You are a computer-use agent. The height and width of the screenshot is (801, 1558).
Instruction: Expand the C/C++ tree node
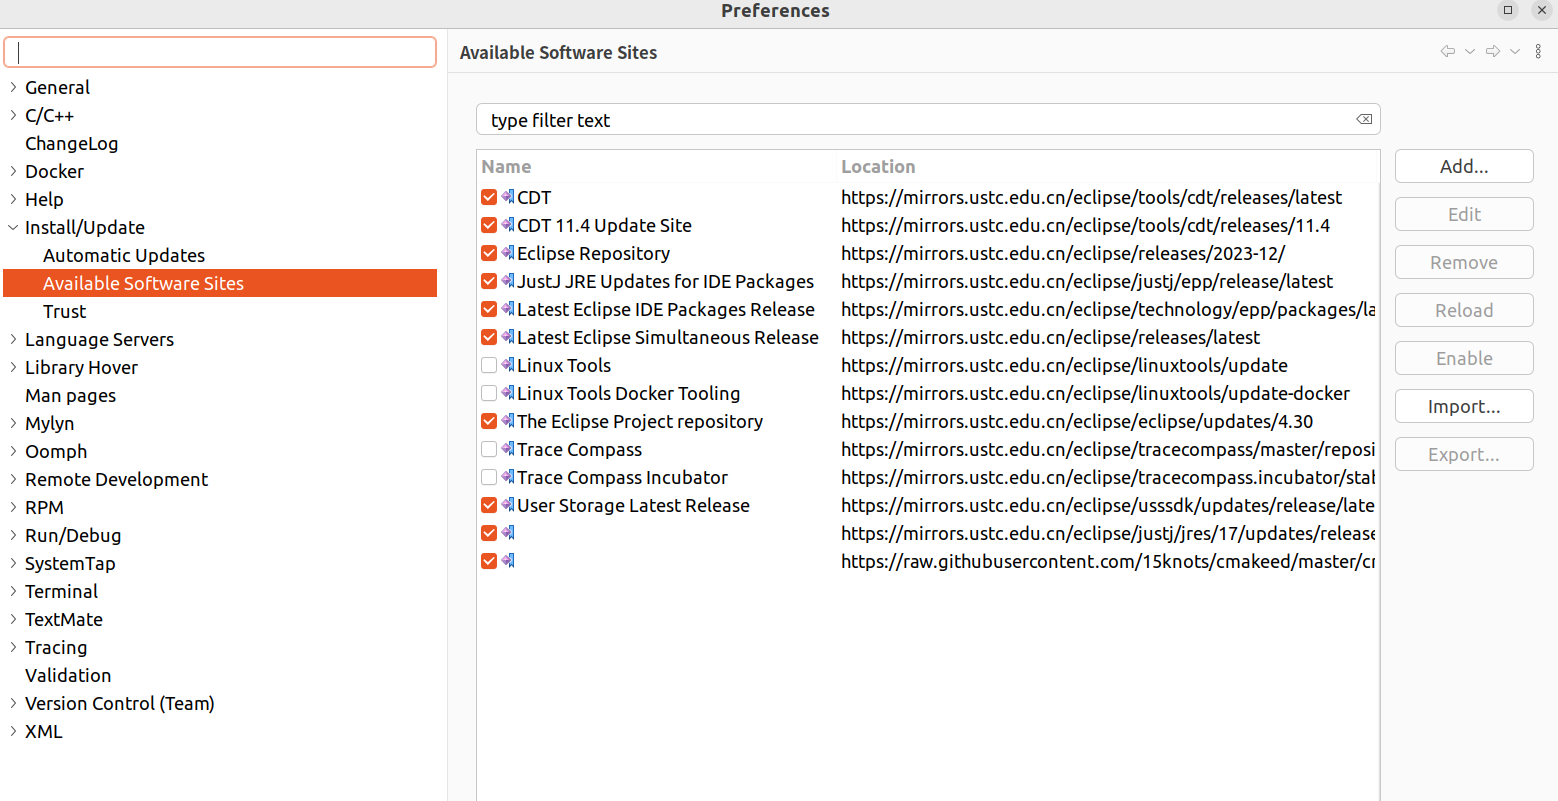point(13,115)
